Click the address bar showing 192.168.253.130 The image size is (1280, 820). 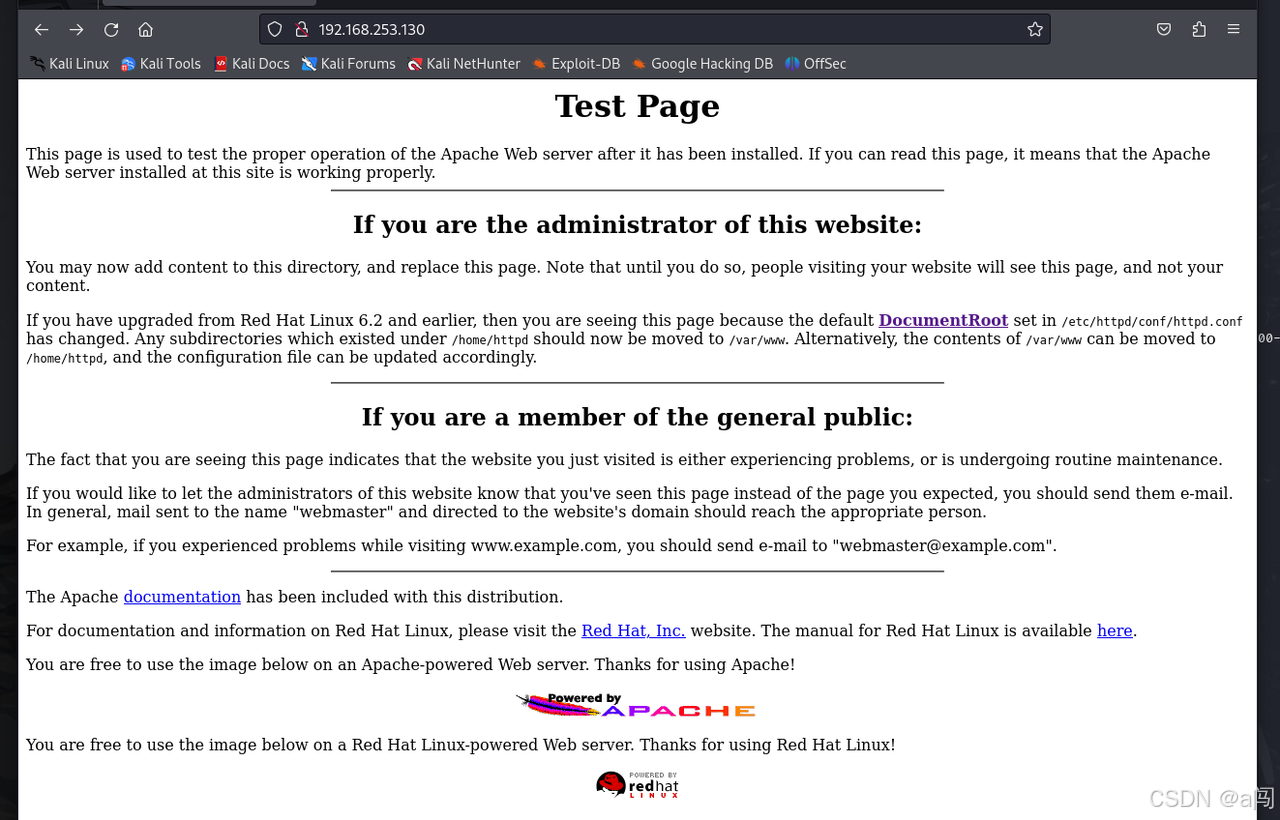[x=655, y=29]
